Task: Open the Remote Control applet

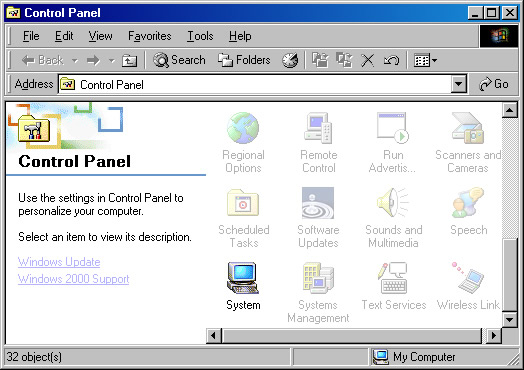Action: 318,128
